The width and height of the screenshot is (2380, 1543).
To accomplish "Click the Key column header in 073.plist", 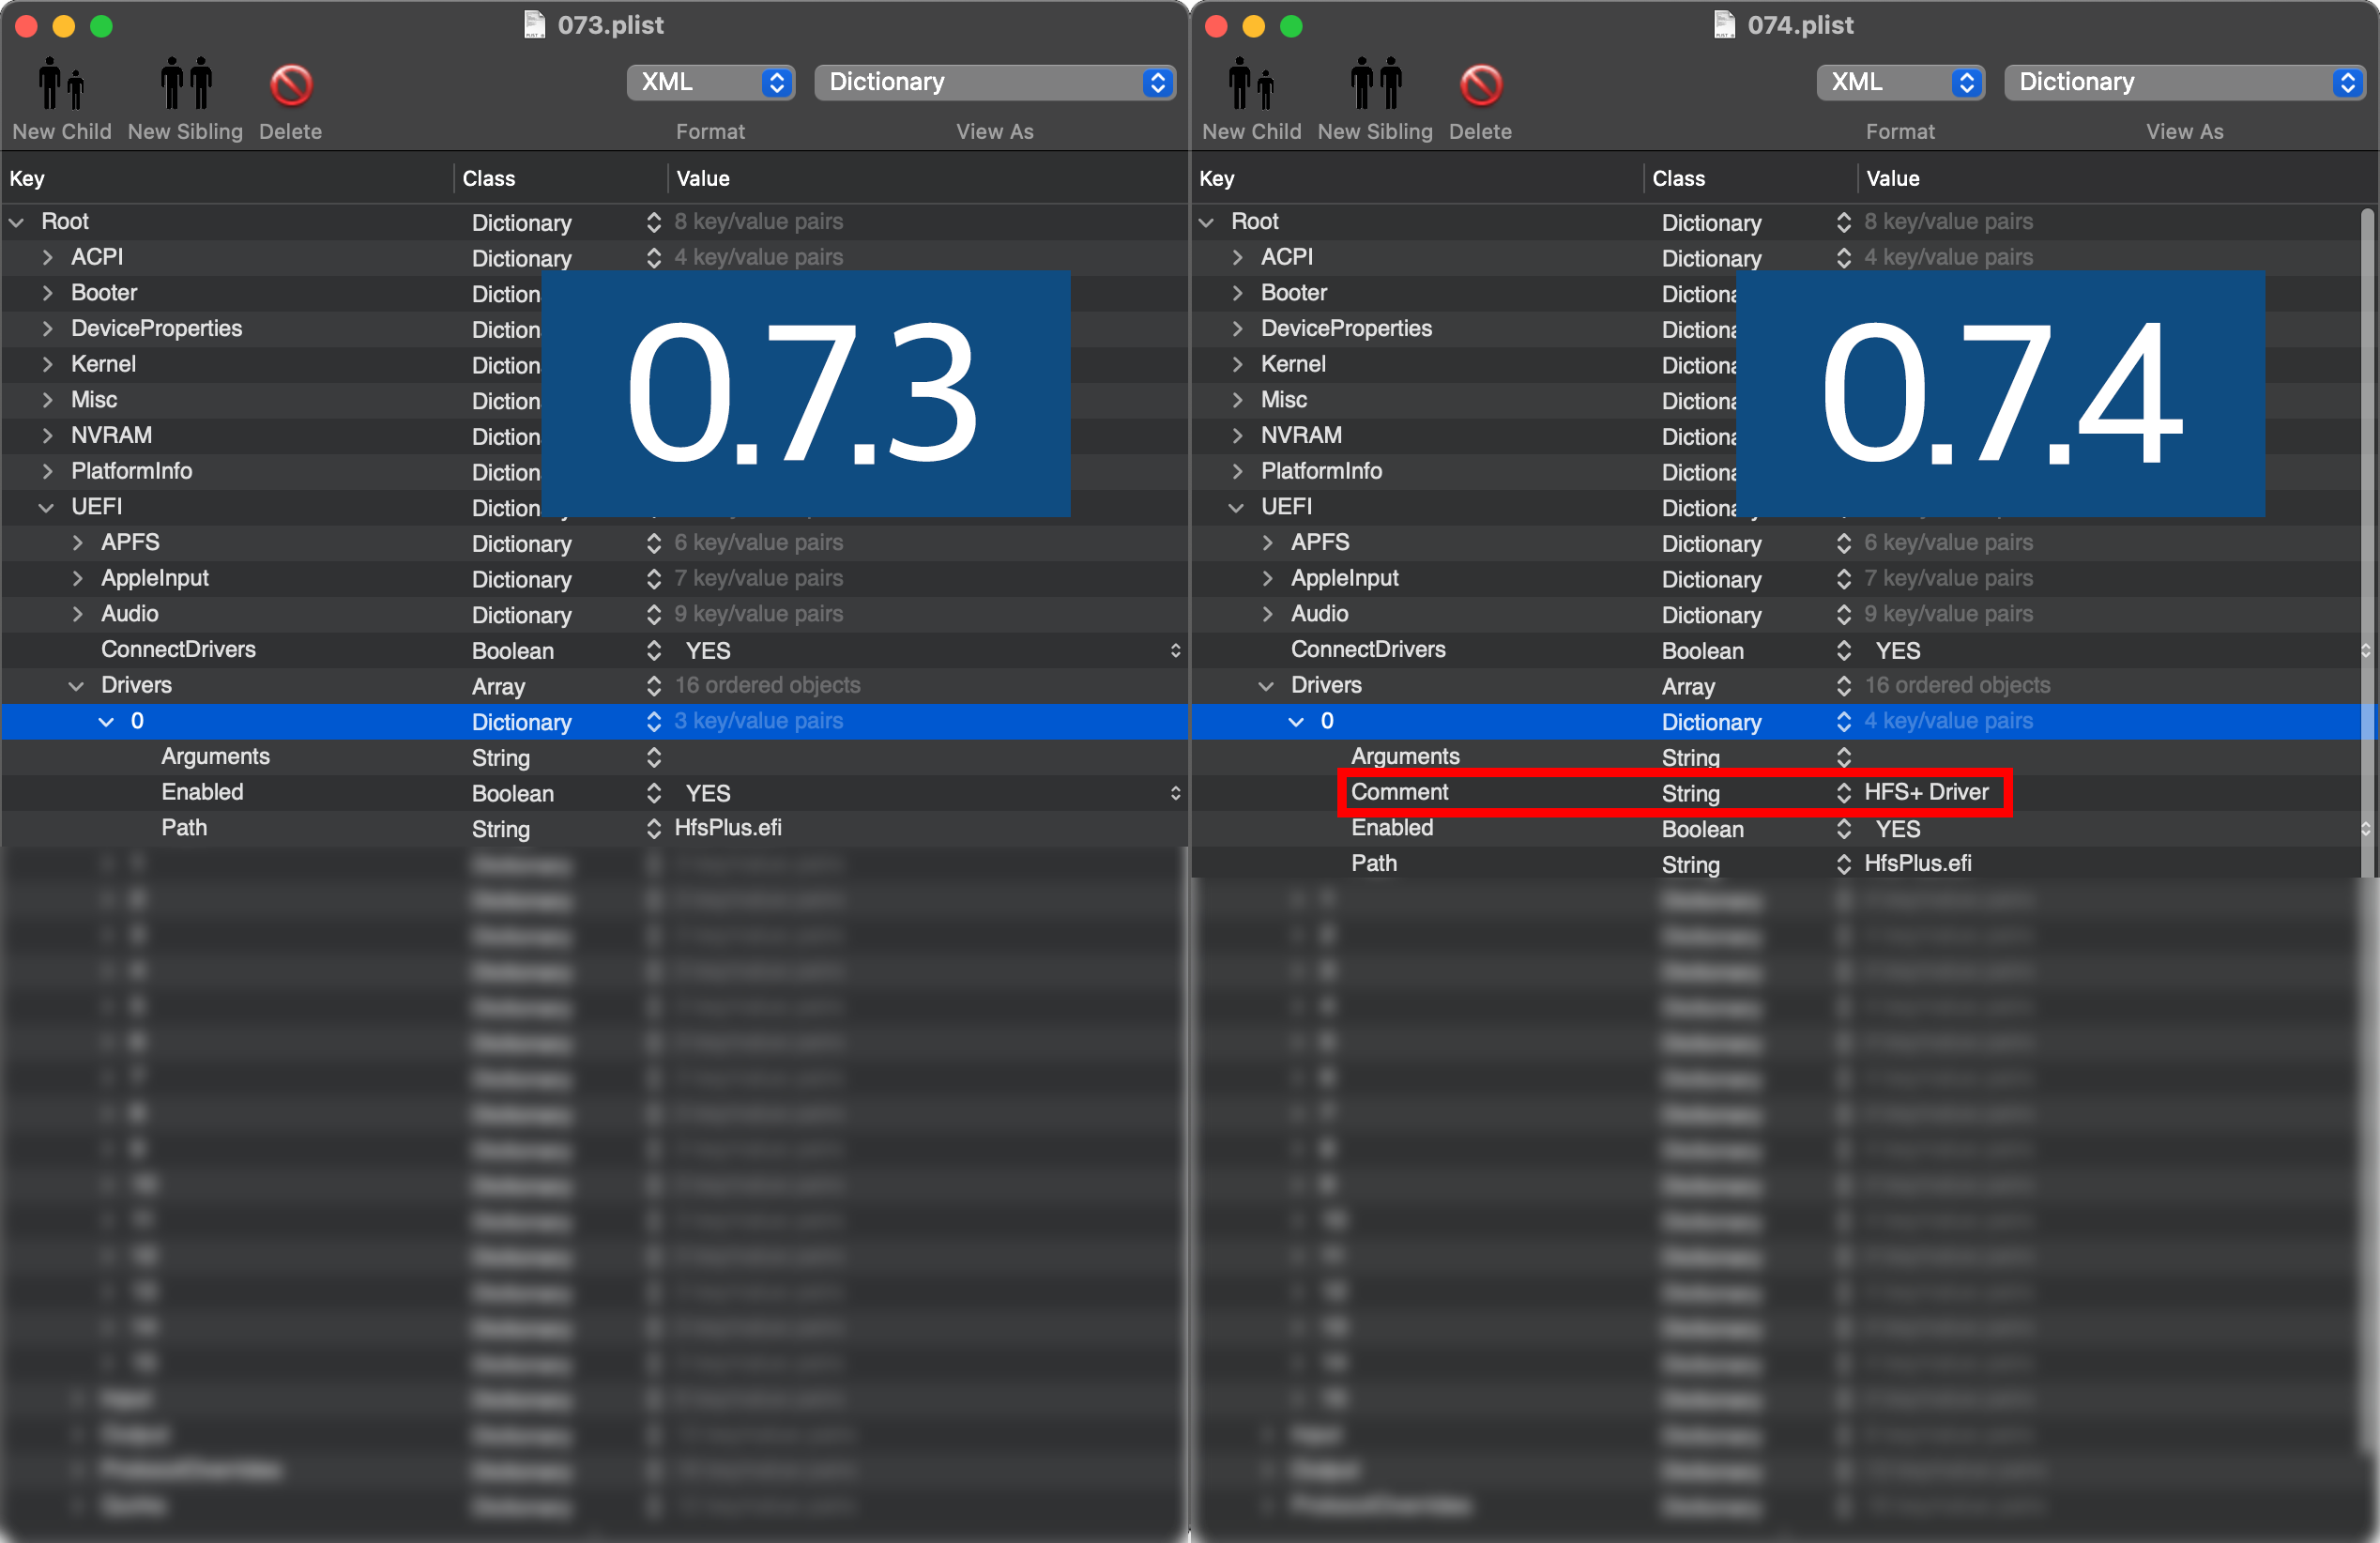I will pos(27,178).
